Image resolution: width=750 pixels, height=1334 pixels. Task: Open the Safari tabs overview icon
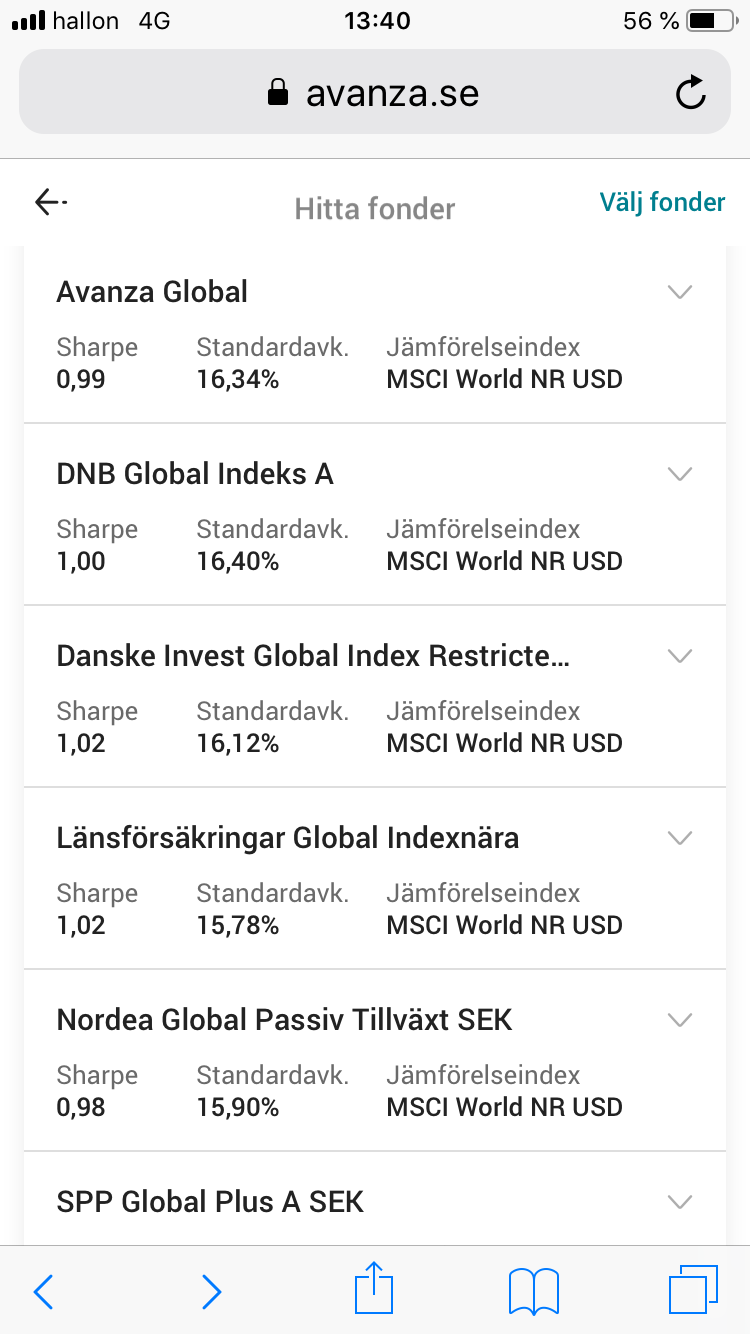(x=692, y=1289)
